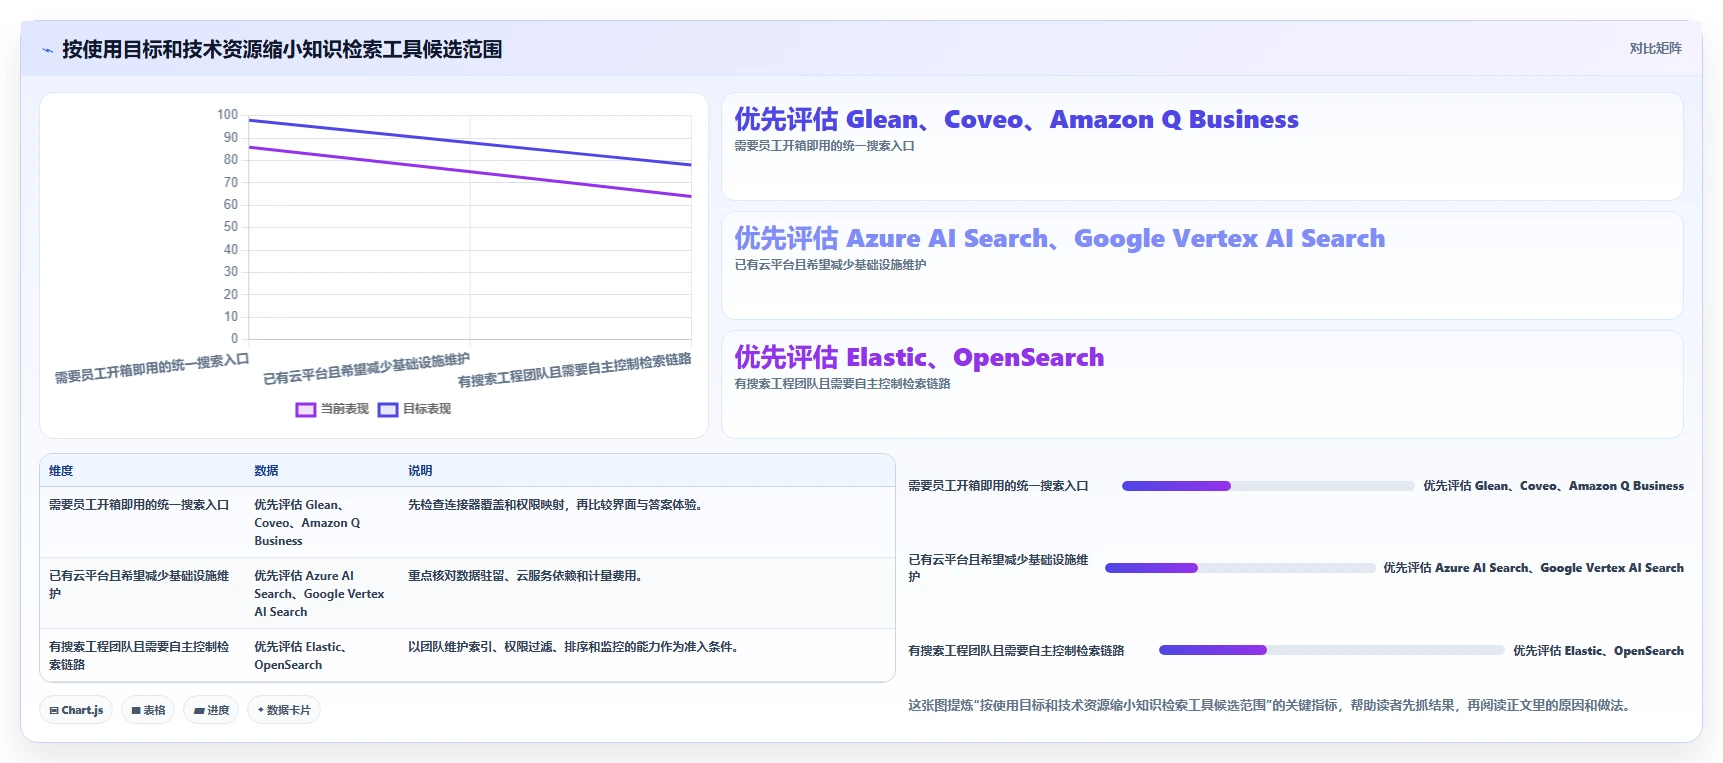Click progress bar for 已有云平台且希望减少基础设施维护

(1240, 568)
